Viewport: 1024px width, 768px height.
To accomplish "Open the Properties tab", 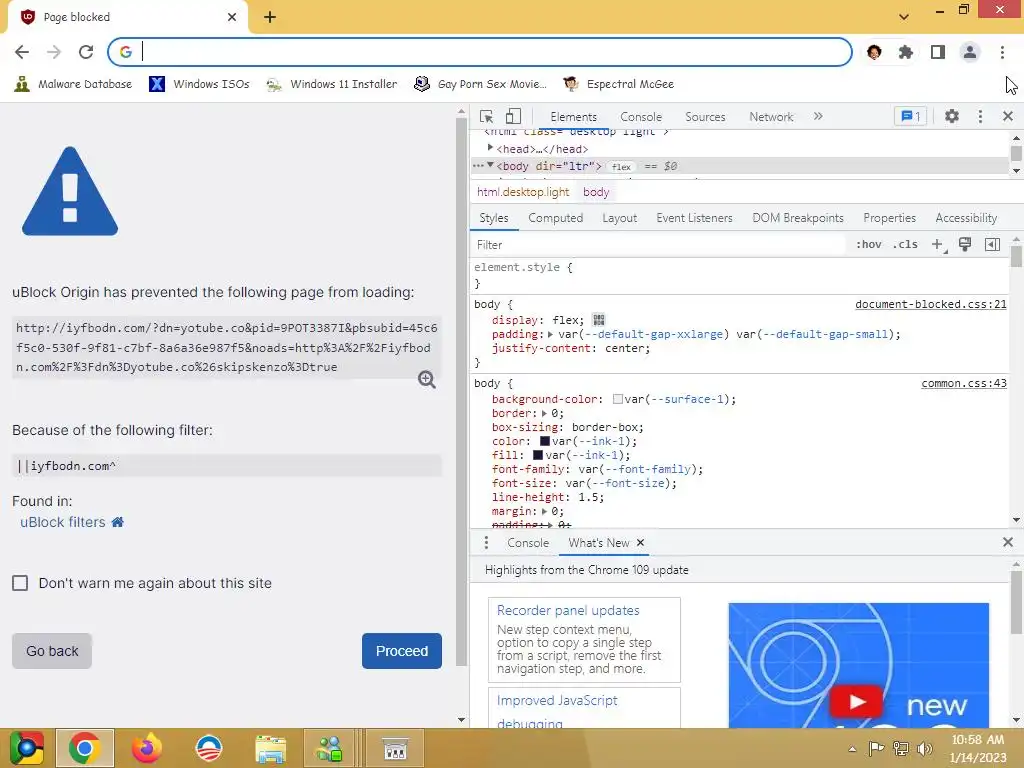I will point(889,218).
